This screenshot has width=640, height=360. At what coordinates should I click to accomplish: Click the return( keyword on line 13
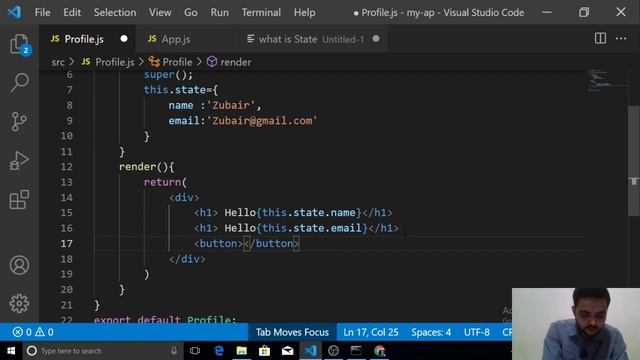[x=165, y=182]
